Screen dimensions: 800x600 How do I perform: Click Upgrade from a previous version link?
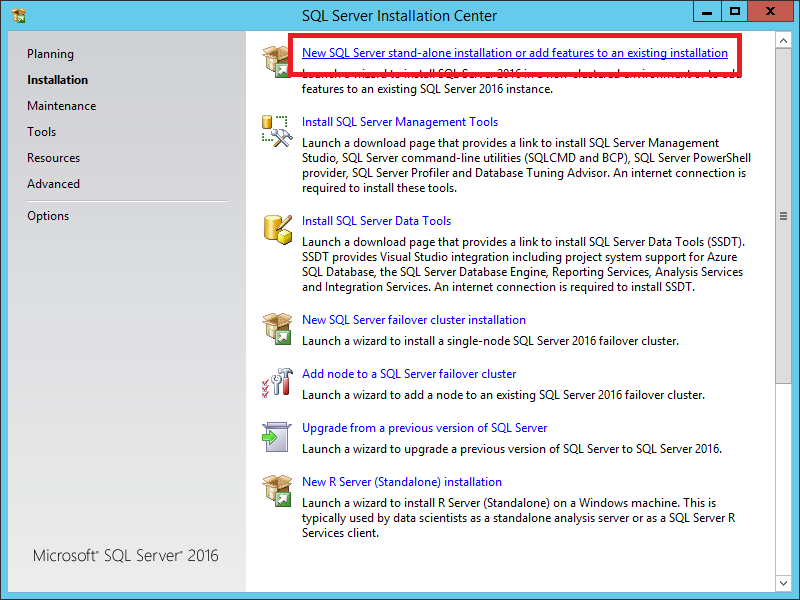[x=424, y=428]
